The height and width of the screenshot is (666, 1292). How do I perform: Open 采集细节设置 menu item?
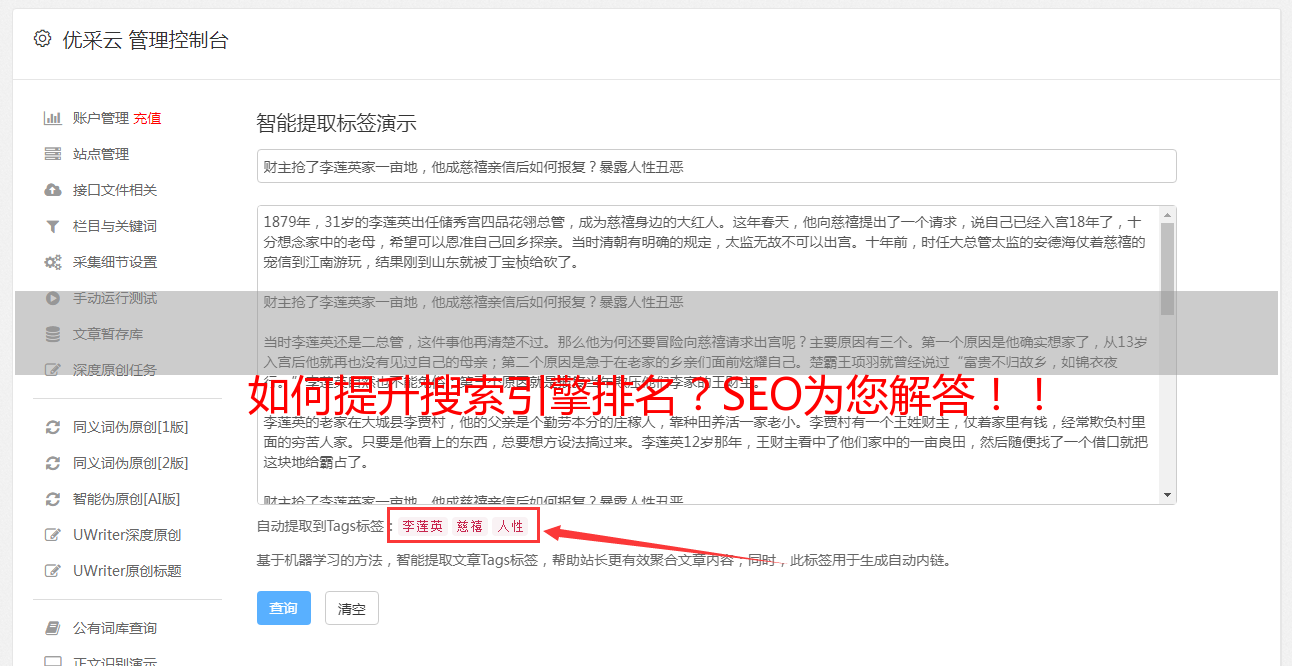[115, 262]
